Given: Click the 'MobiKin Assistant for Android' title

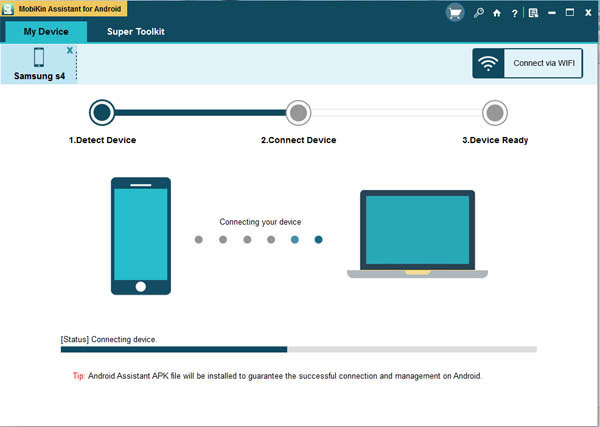Looking at the screenshot, I should coord(70,9).
